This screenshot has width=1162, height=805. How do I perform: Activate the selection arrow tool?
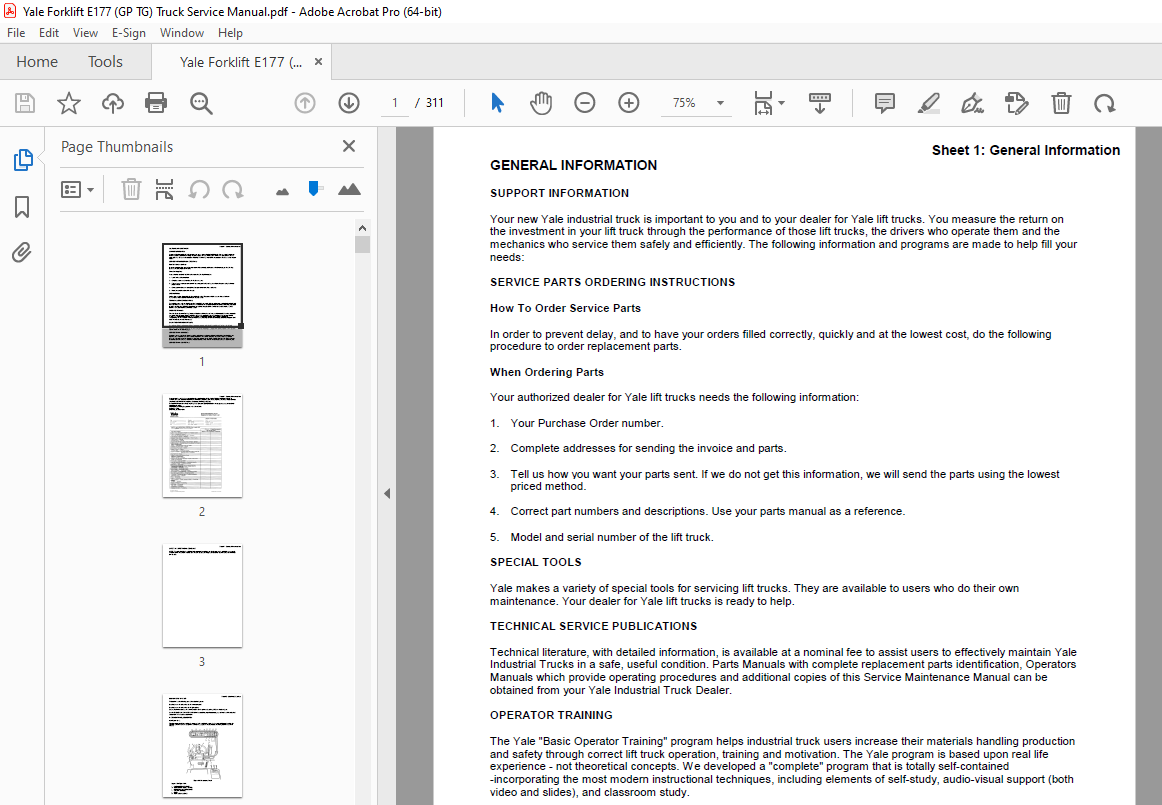pos(497,103)
